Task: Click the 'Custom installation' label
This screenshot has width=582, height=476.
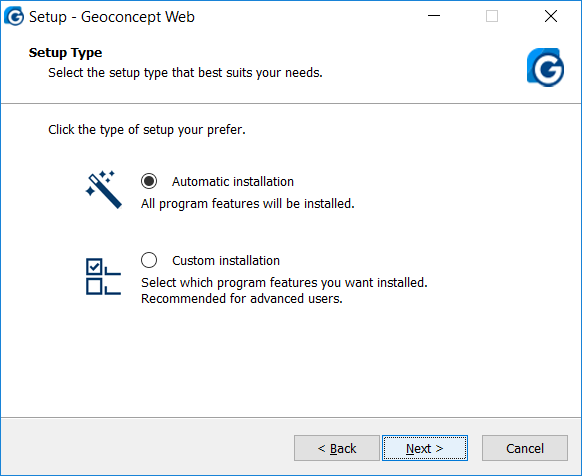Action: [226, 261]
